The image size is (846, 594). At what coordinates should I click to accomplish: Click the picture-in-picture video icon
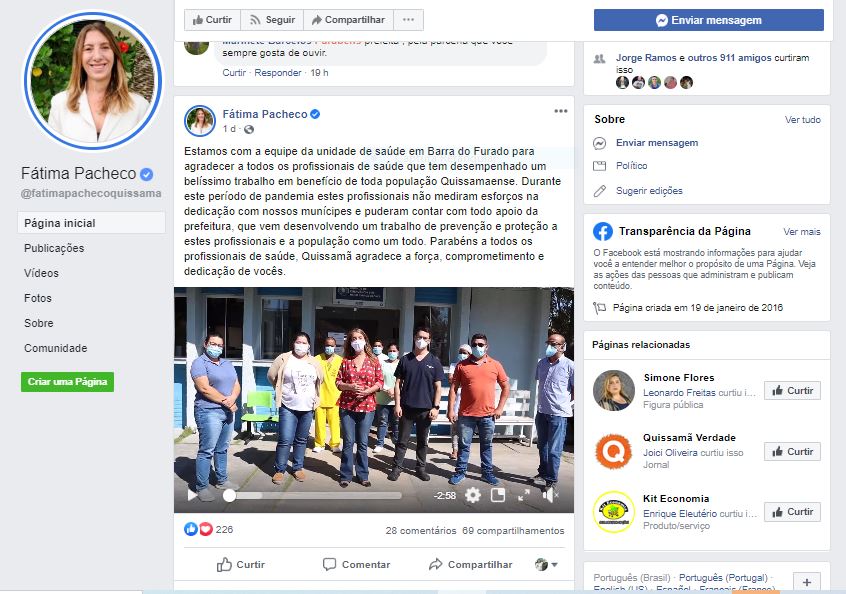click(x=497, y=495)
